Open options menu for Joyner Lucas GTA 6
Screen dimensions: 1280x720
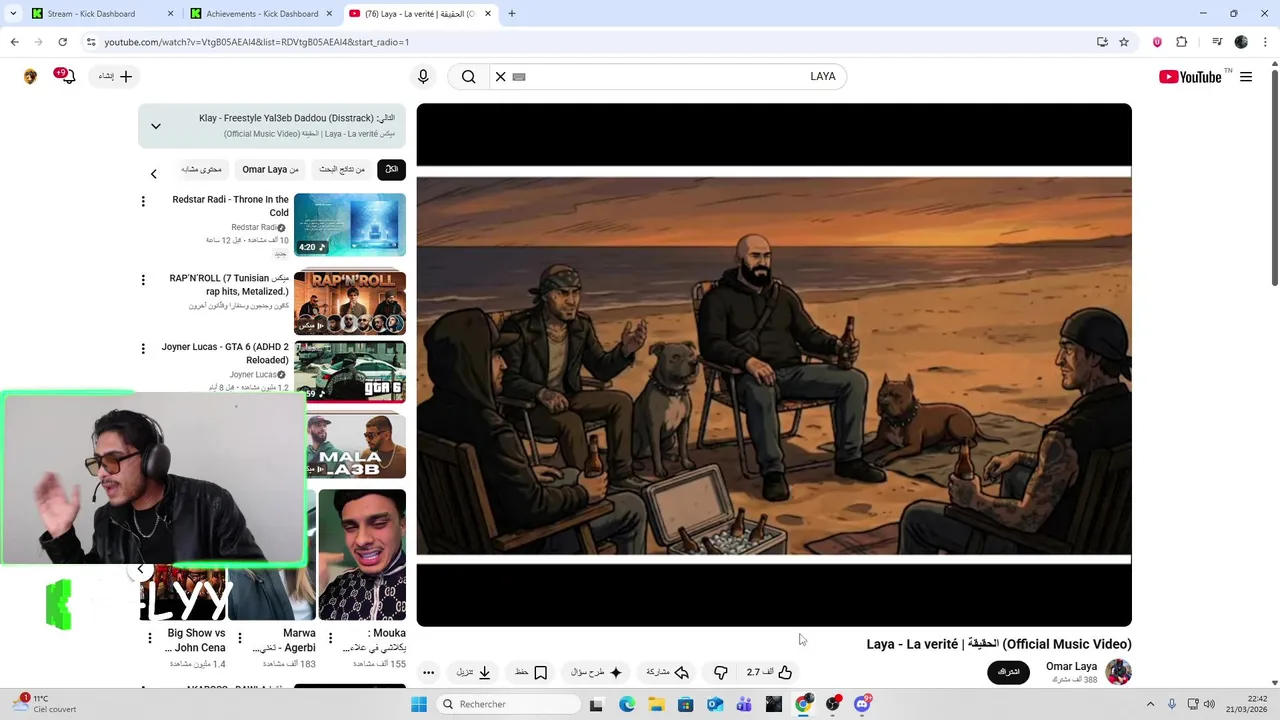(x=143, y=348)
